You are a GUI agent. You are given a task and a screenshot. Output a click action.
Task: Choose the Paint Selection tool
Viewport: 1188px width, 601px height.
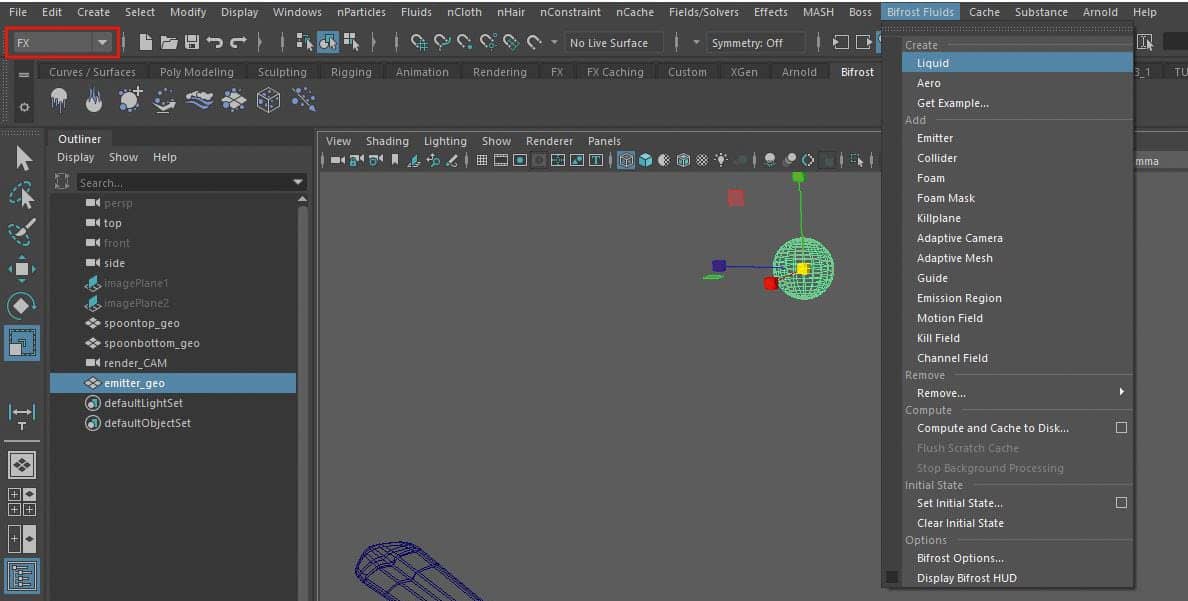22,232
